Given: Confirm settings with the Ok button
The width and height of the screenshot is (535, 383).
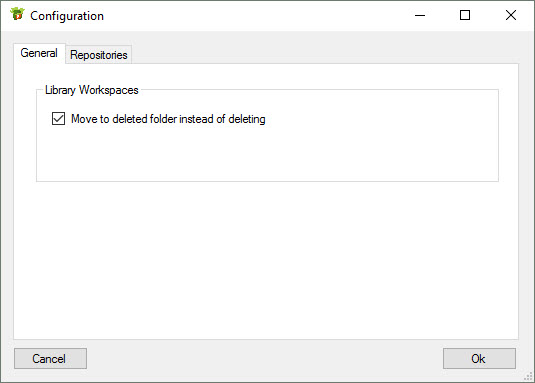Looking at the screenshot, I should coord(479,358).
